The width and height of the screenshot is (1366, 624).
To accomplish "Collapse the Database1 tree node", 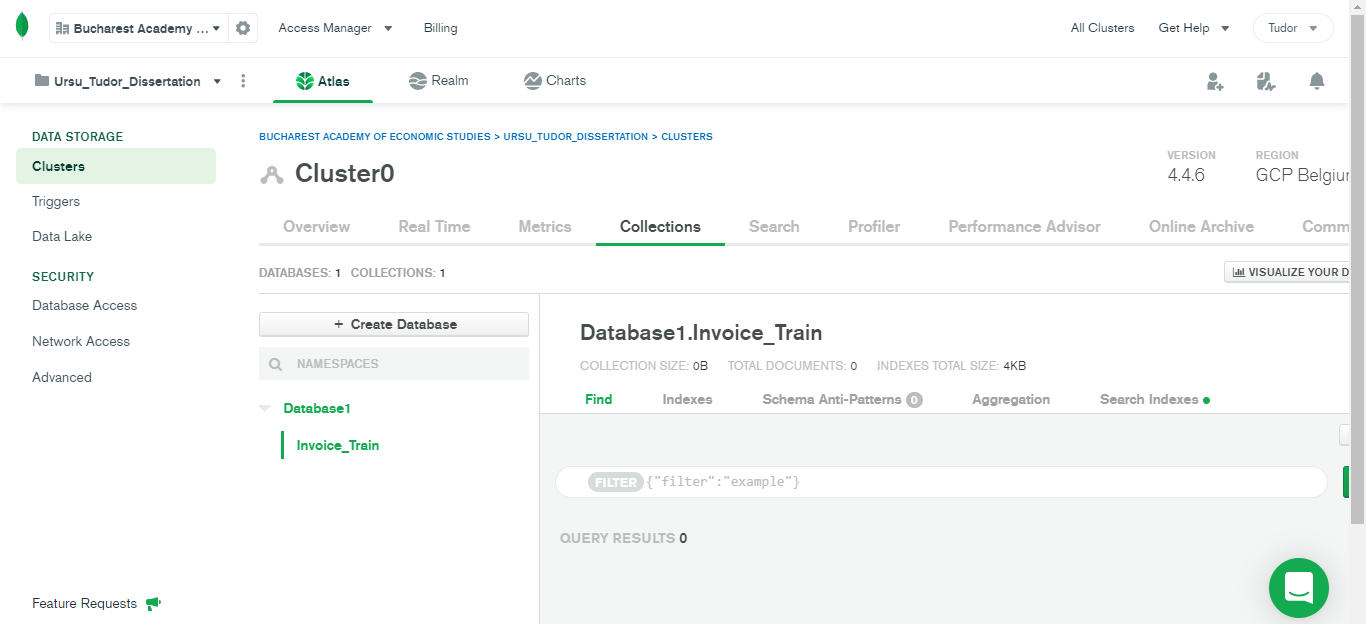I will pos(265,408).
